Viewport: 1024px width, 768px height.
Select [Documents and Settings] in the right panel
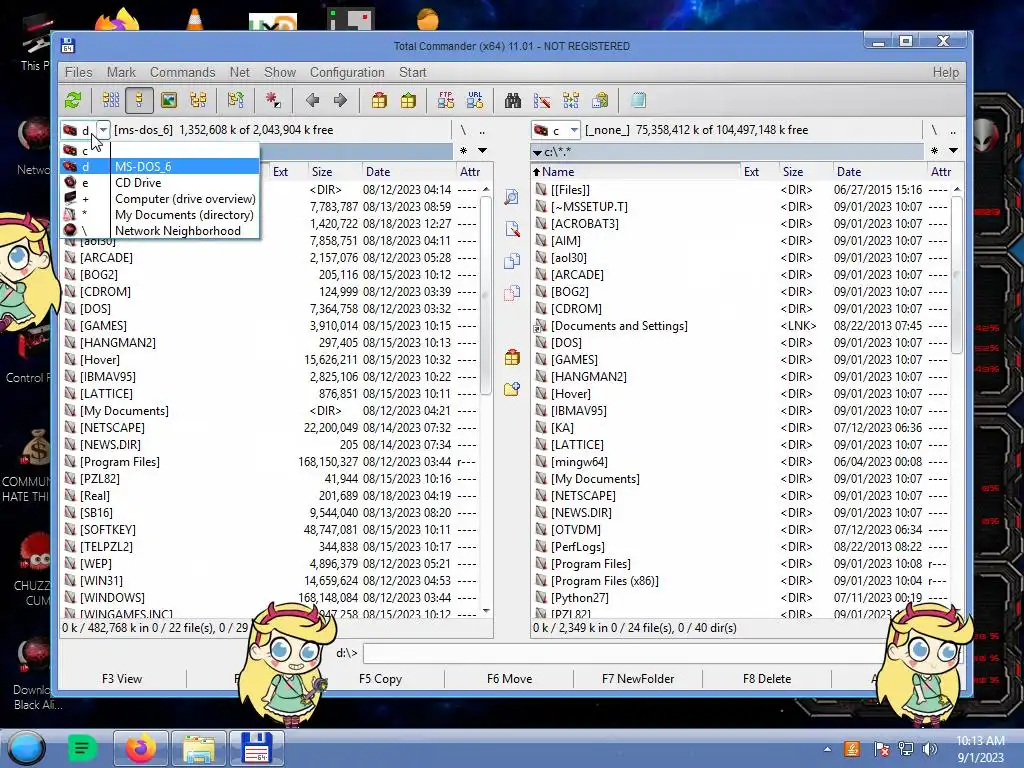tap(619, 326)
